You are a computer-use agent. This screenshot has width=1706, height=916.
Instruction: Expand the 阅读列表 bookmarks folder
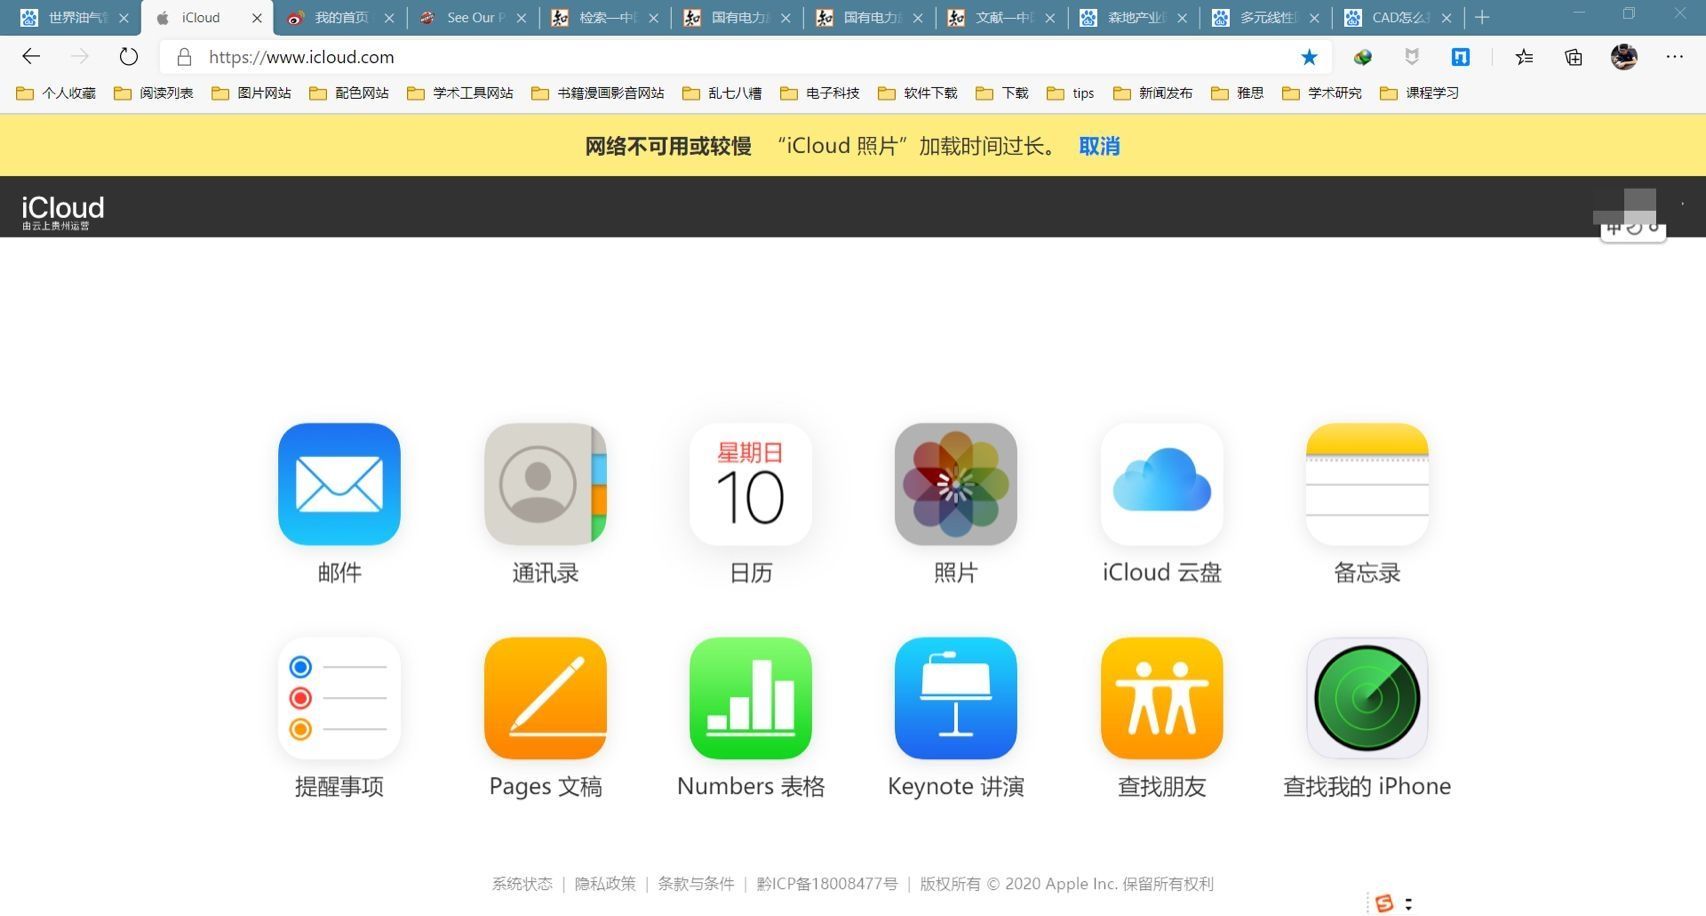[x=154, y=93]
